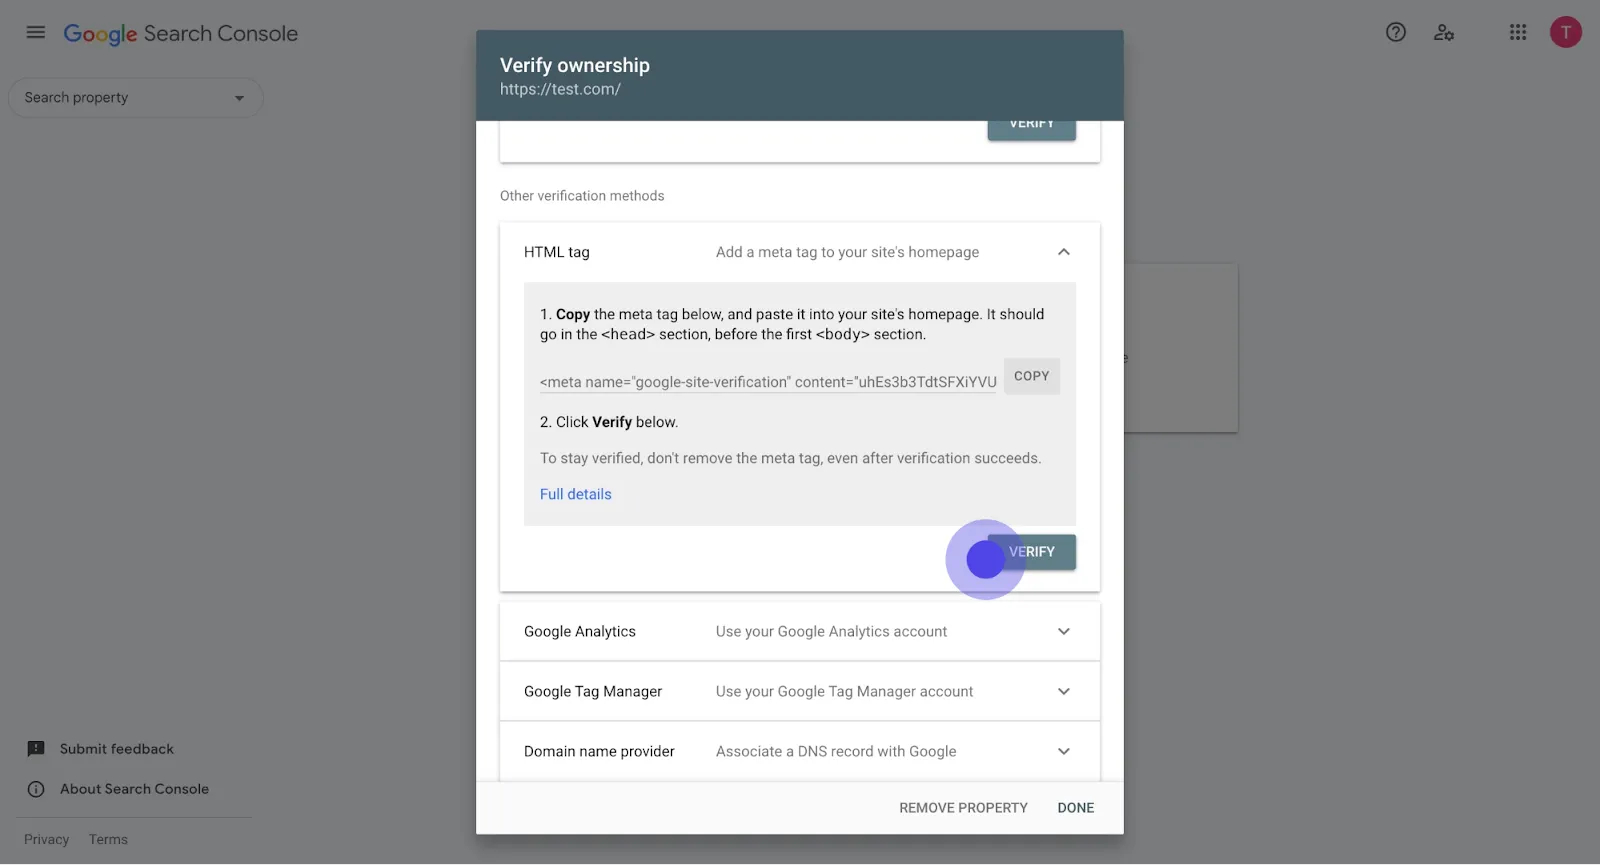Open users and permissions settings icon
Image resolution: width=1600 pixels, height=865 pixels.
pyautogui.click(x=1444, y=32)
